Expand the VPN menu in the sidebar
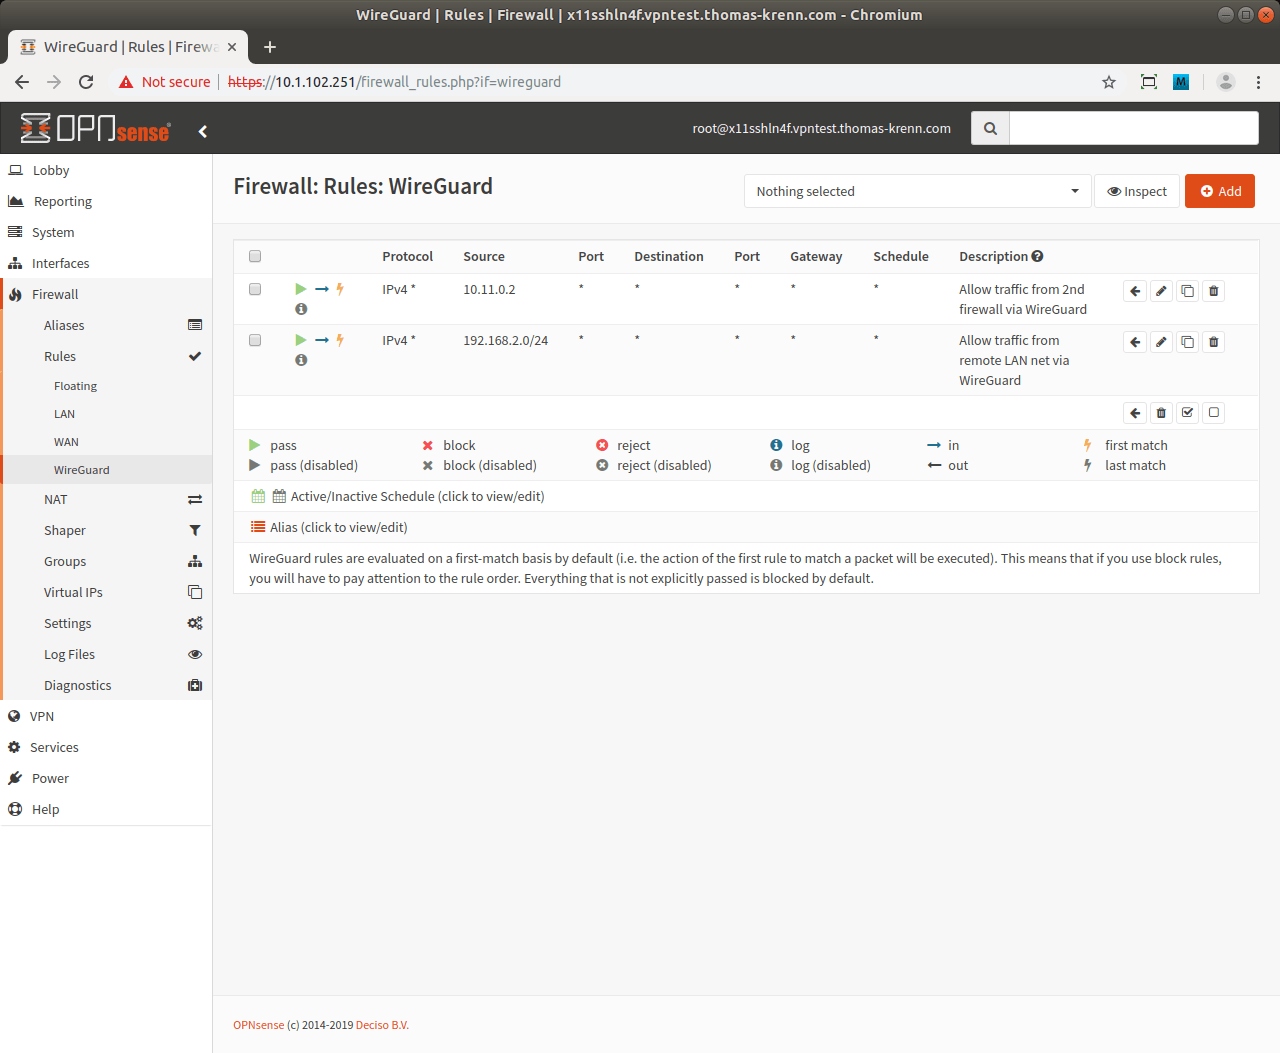Image resolution: width=1280 pixels, height=1053 pixels. click(42, 716)
